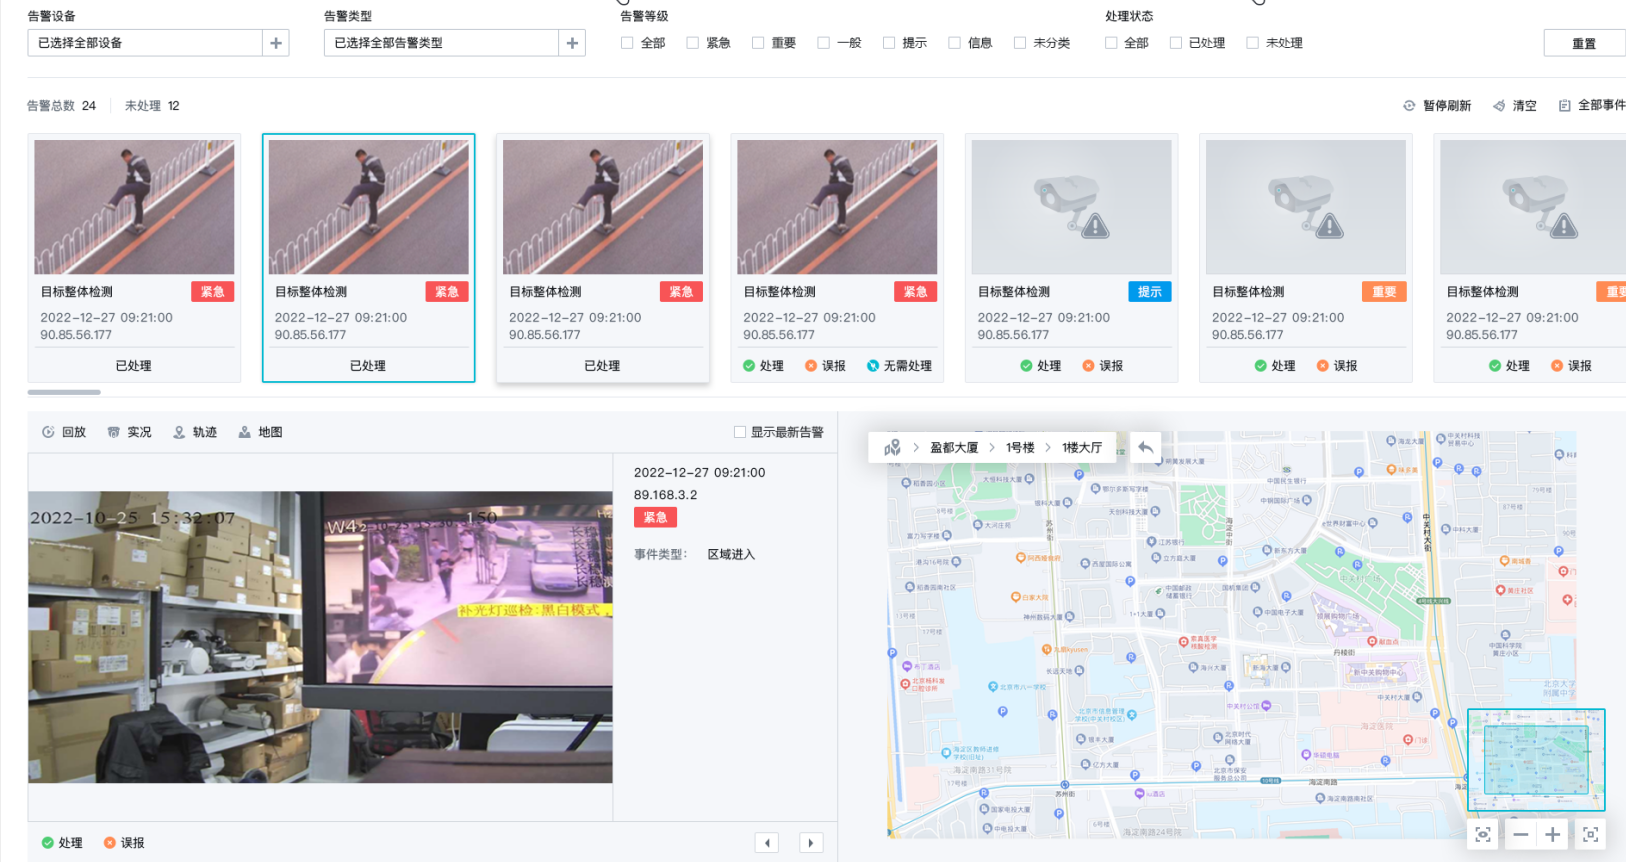The width and height of the screenshot is (1626, 862).
Task: Mark fourth alarm card as 无需处理
Action: click(x=899, y=366)
